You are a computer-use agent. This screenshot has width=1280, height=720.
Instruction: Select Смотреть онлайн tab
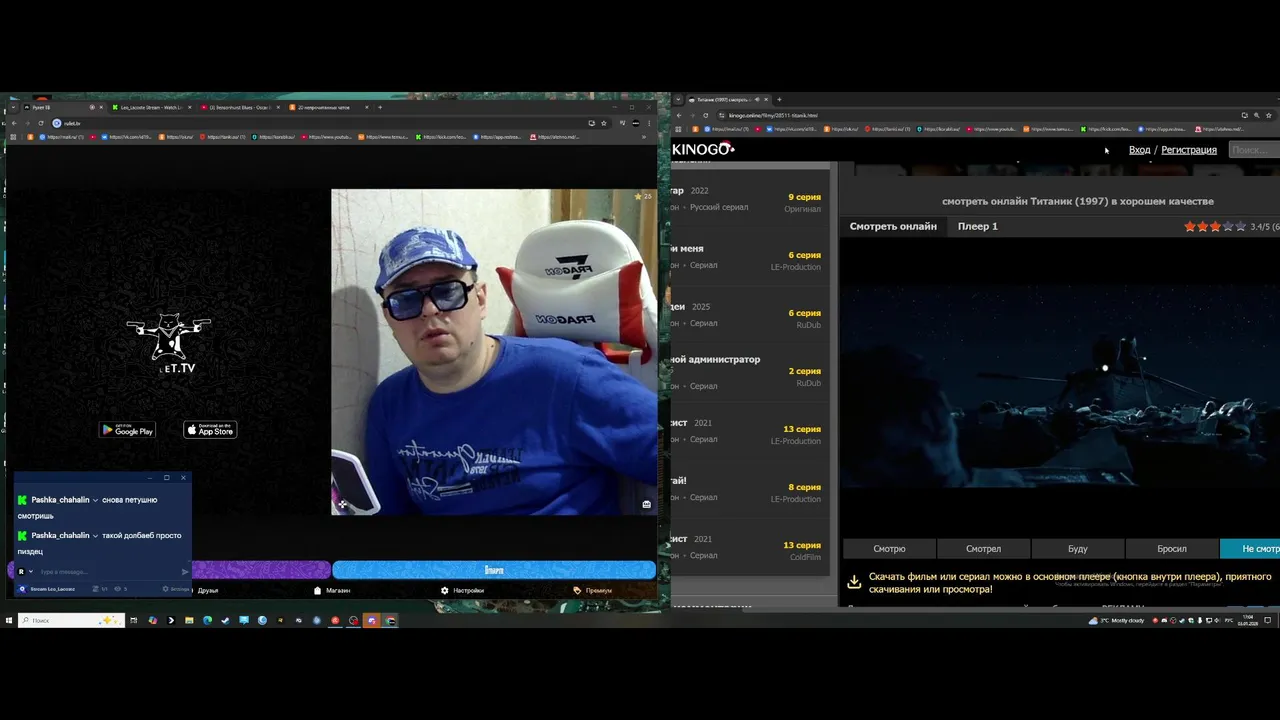[x=893, y=226]
